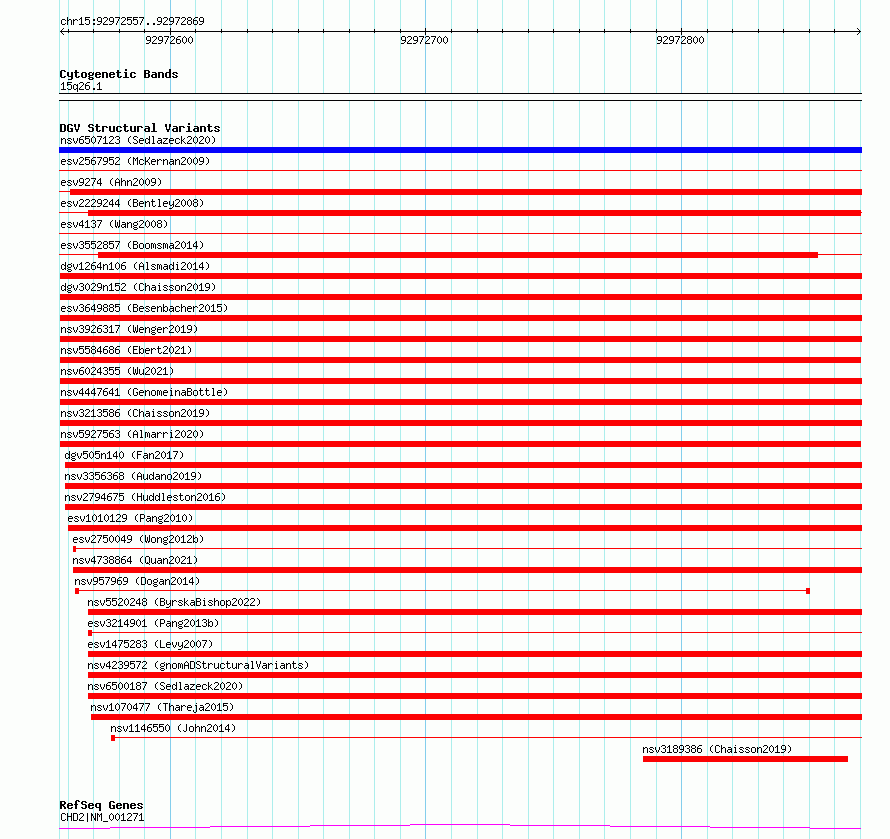Select nsv6500187 (Sedlazeck2020) label
Image resolution: width=890 pixels, height=839 pixels.
(165, 686)
